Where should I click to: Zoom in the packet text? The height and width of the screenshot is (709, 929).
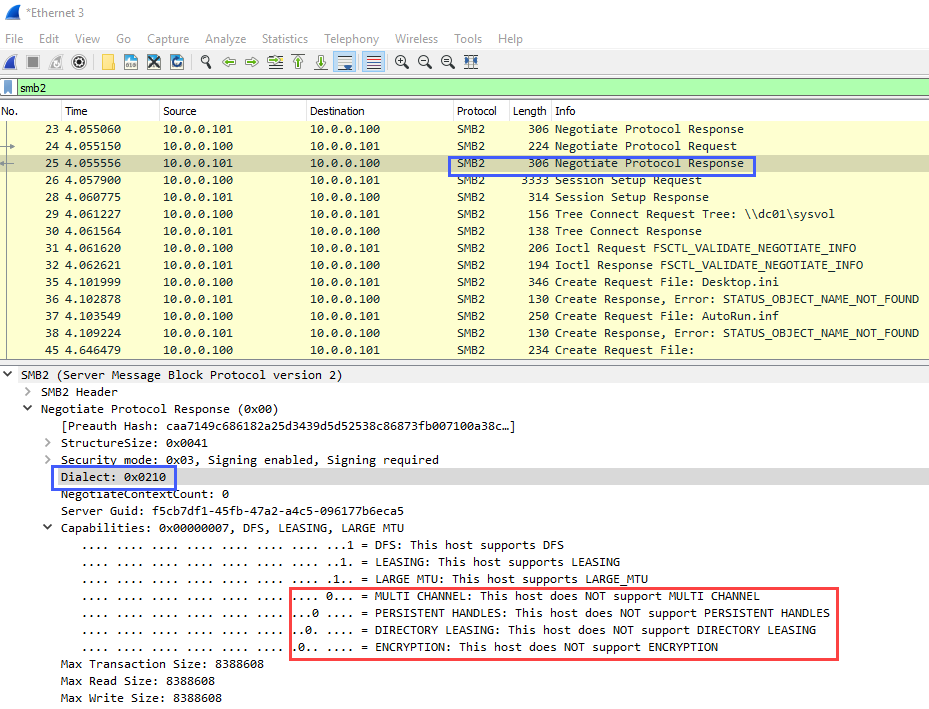click(402, 62)
